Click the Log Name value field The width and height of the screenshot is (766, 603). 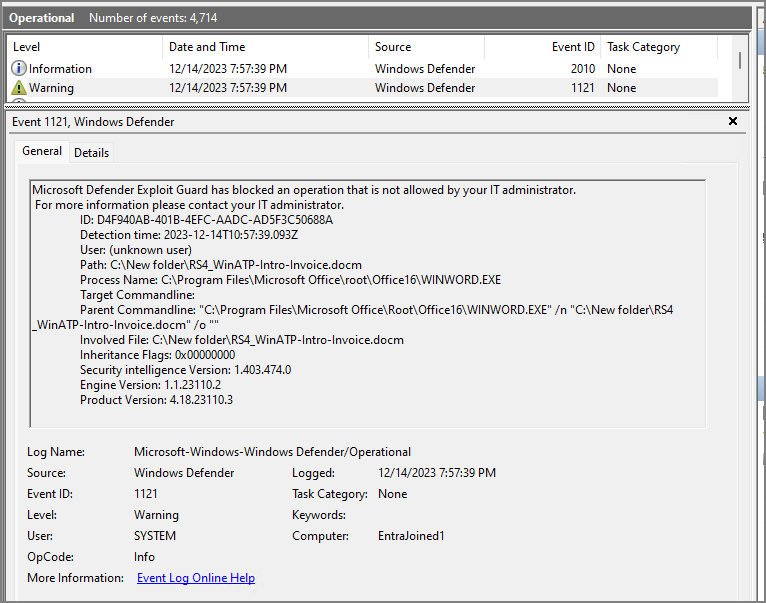tap(273, 452)
